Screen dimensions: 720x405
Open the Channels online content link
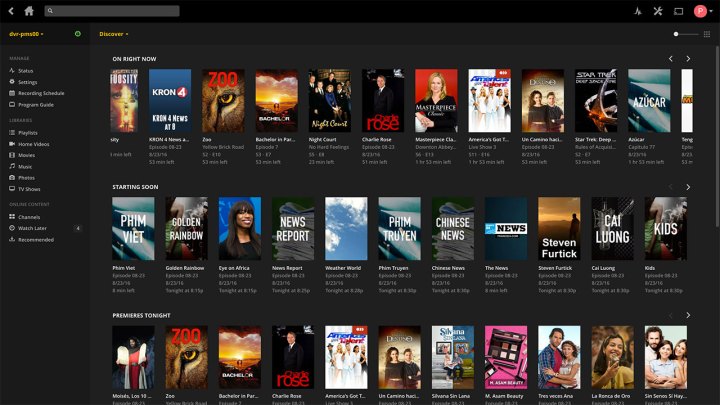(x=29, y=217)
